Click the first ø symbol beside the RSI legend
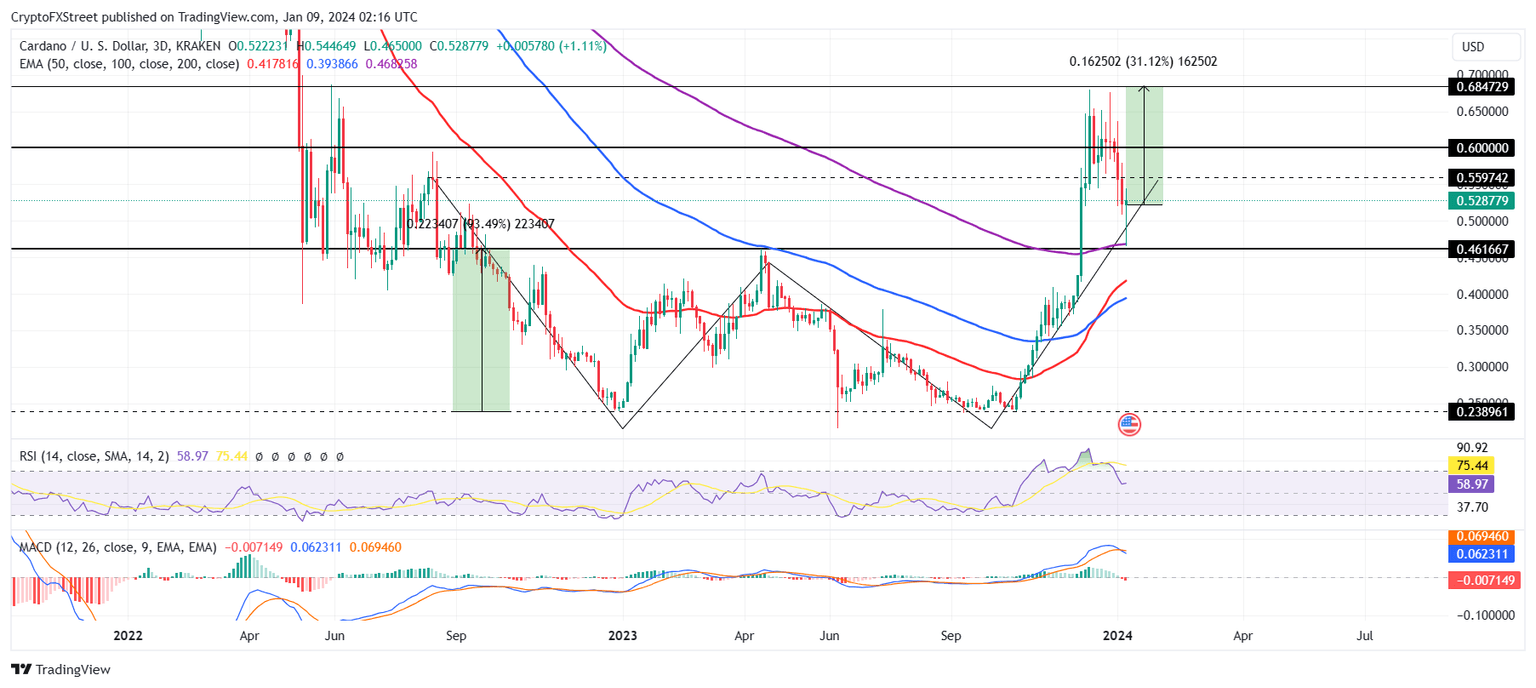The width and height of the screenshot is (1536, 688). click(259, 456)
